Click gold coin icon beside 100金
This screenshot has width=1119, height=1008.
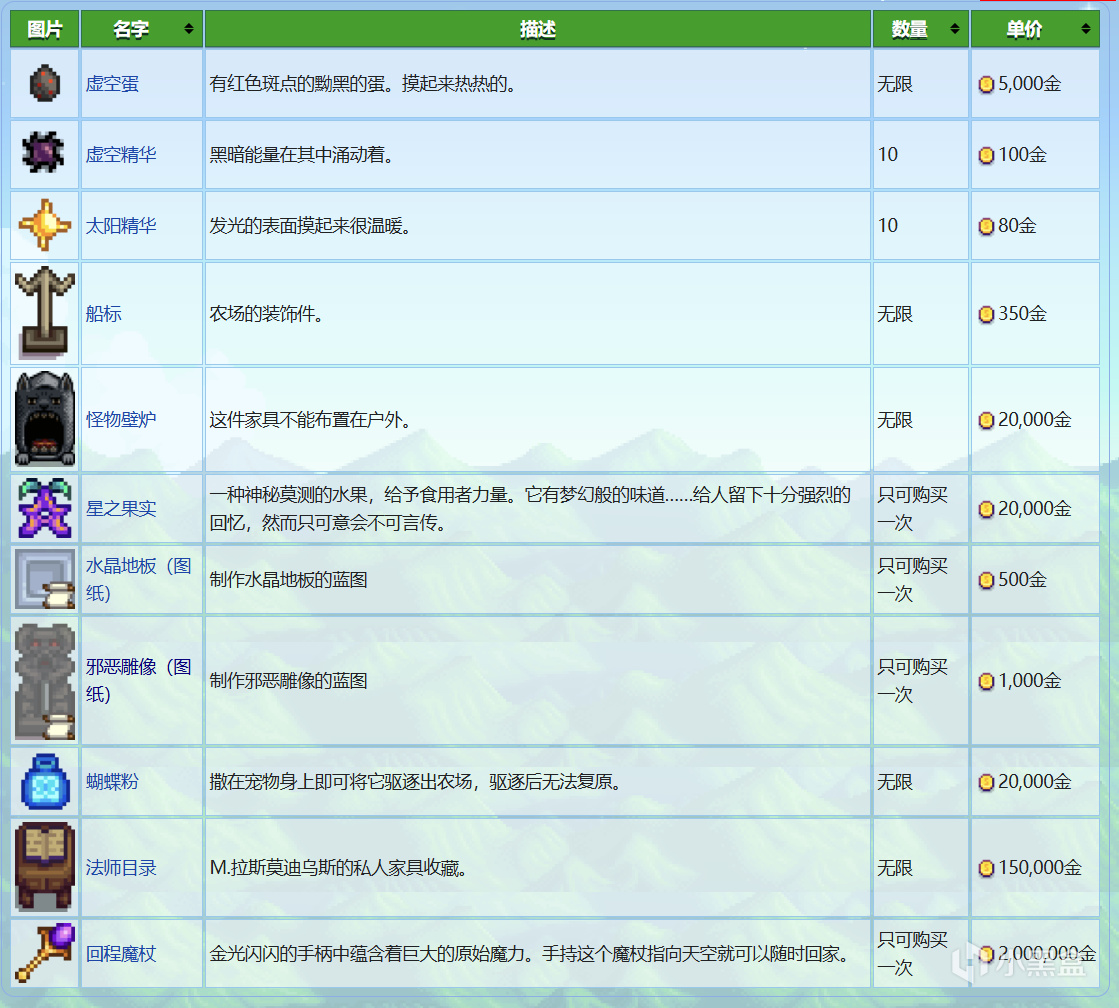(986, 155)
